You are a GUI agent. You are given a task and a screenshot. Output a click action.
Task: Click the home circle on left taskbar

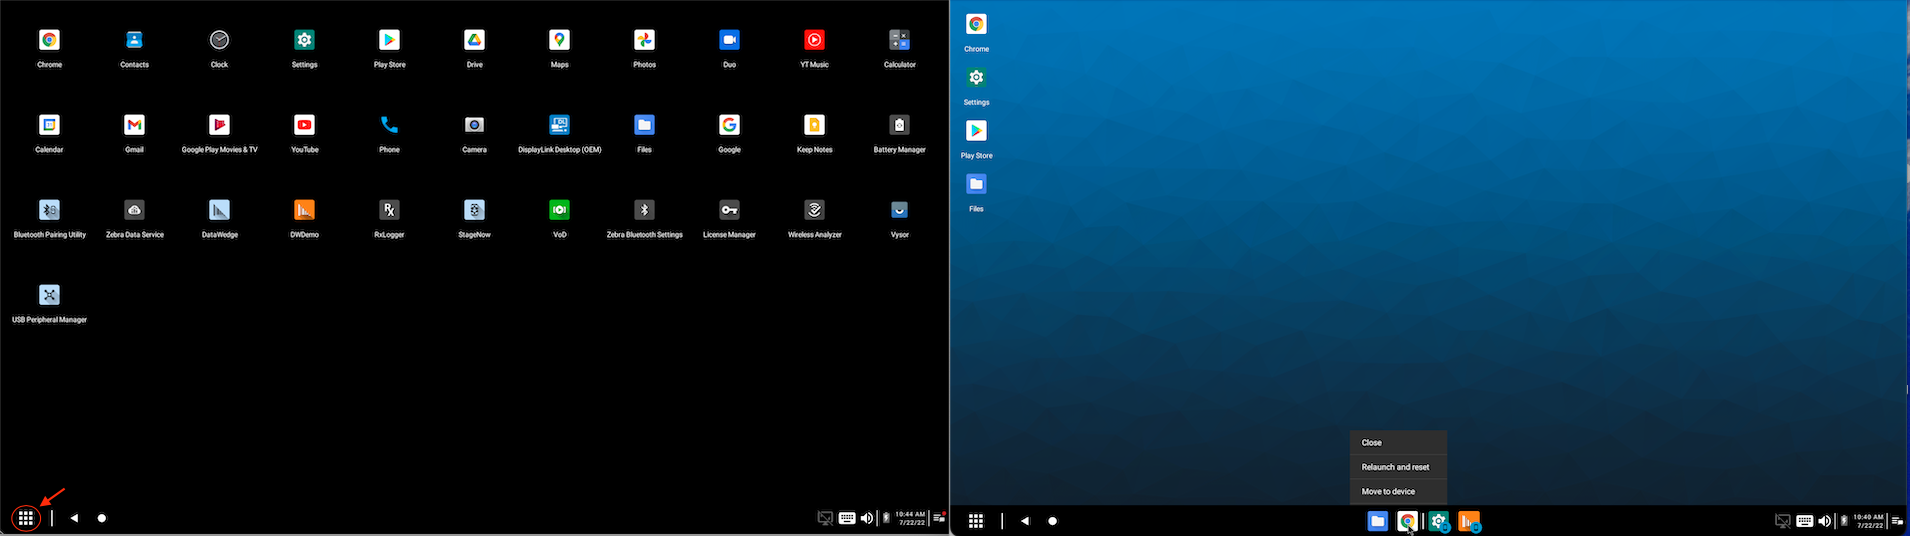tap(102, 518)
